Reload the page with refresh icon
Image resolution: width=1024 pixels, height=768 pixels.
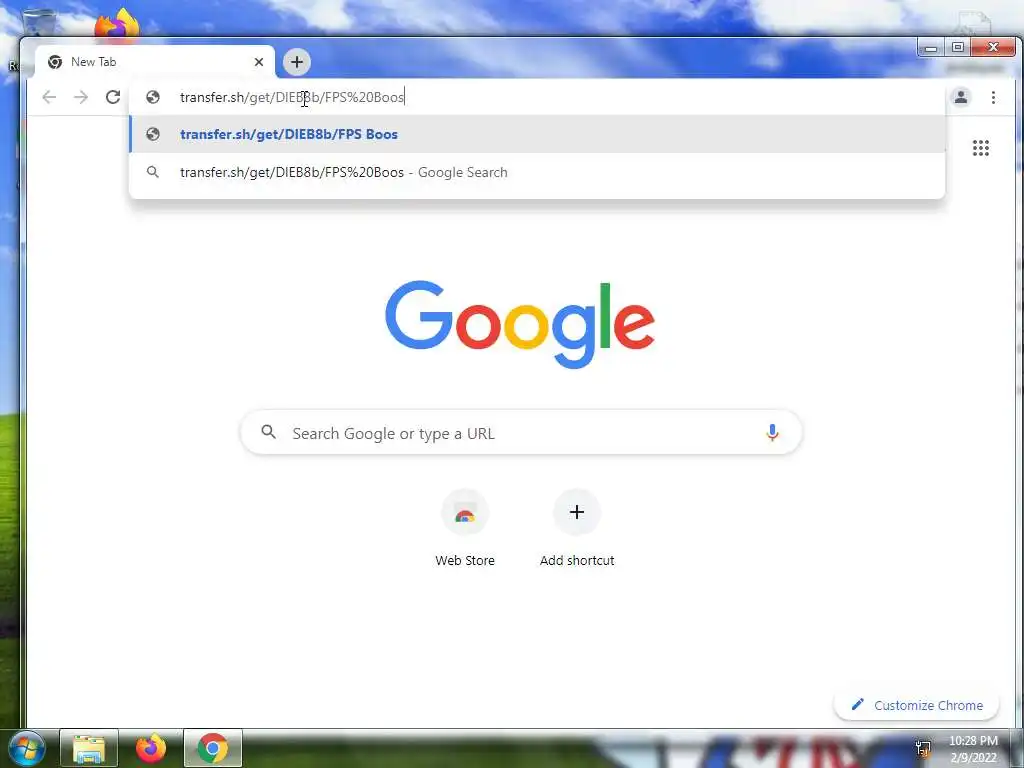[113, 97]
